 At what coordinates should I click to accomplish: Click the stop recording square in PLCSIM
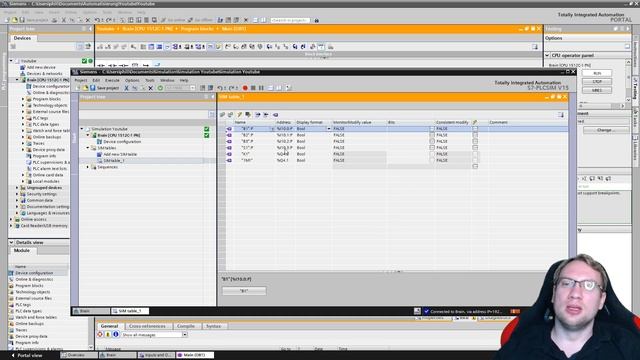pyautogui.click(x=253, y=88)
